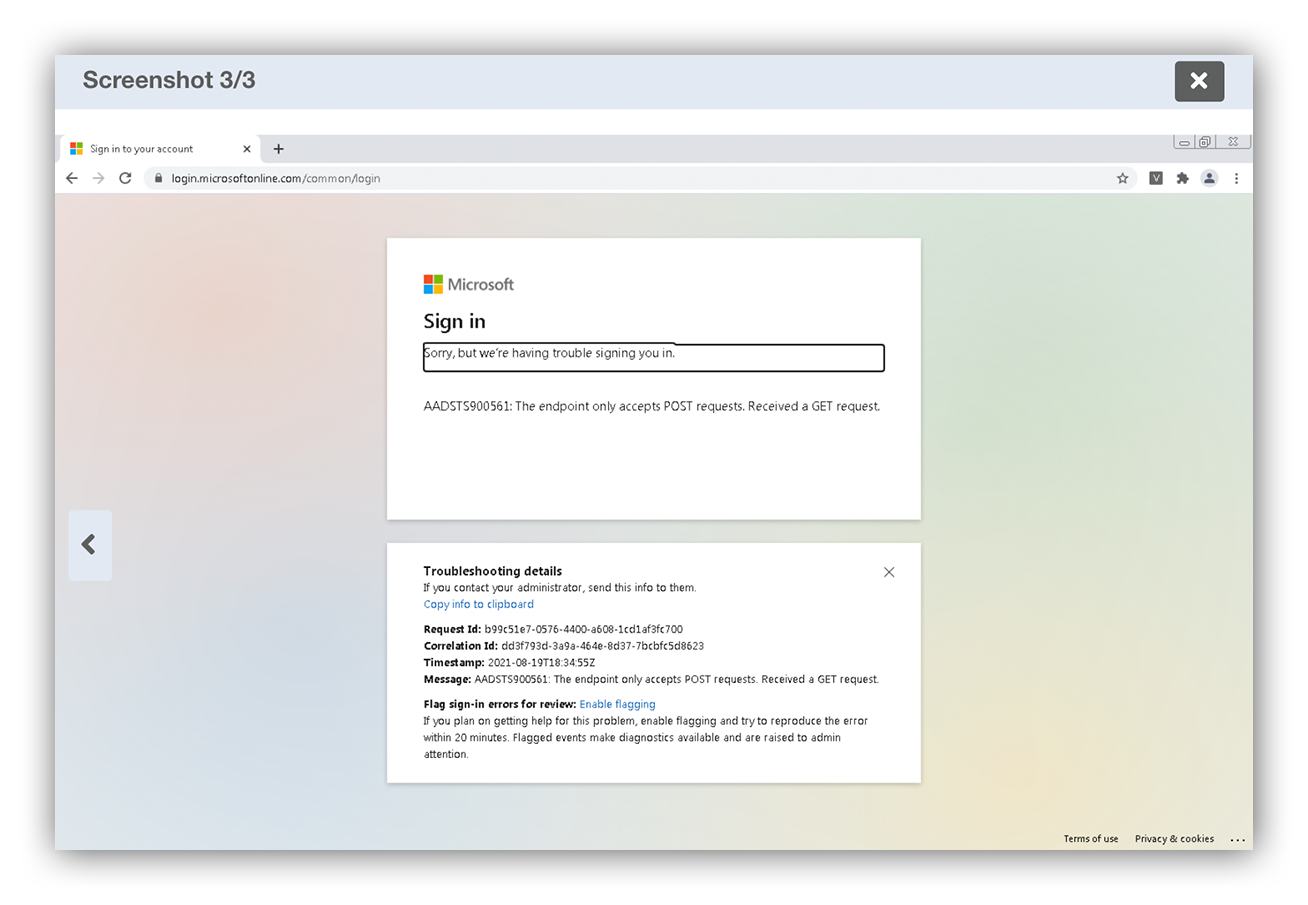Click the browser back arrow

pyautogui.click(x=72, y=178)
